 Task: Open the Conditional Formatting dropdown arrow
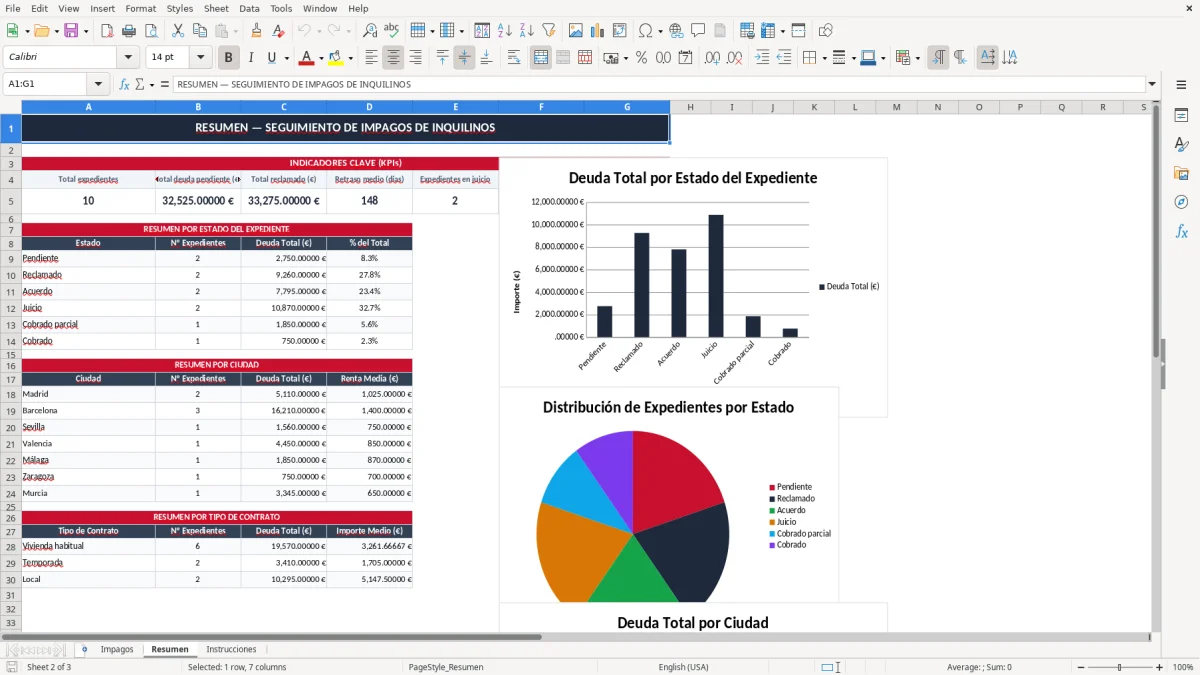(917, 58)
